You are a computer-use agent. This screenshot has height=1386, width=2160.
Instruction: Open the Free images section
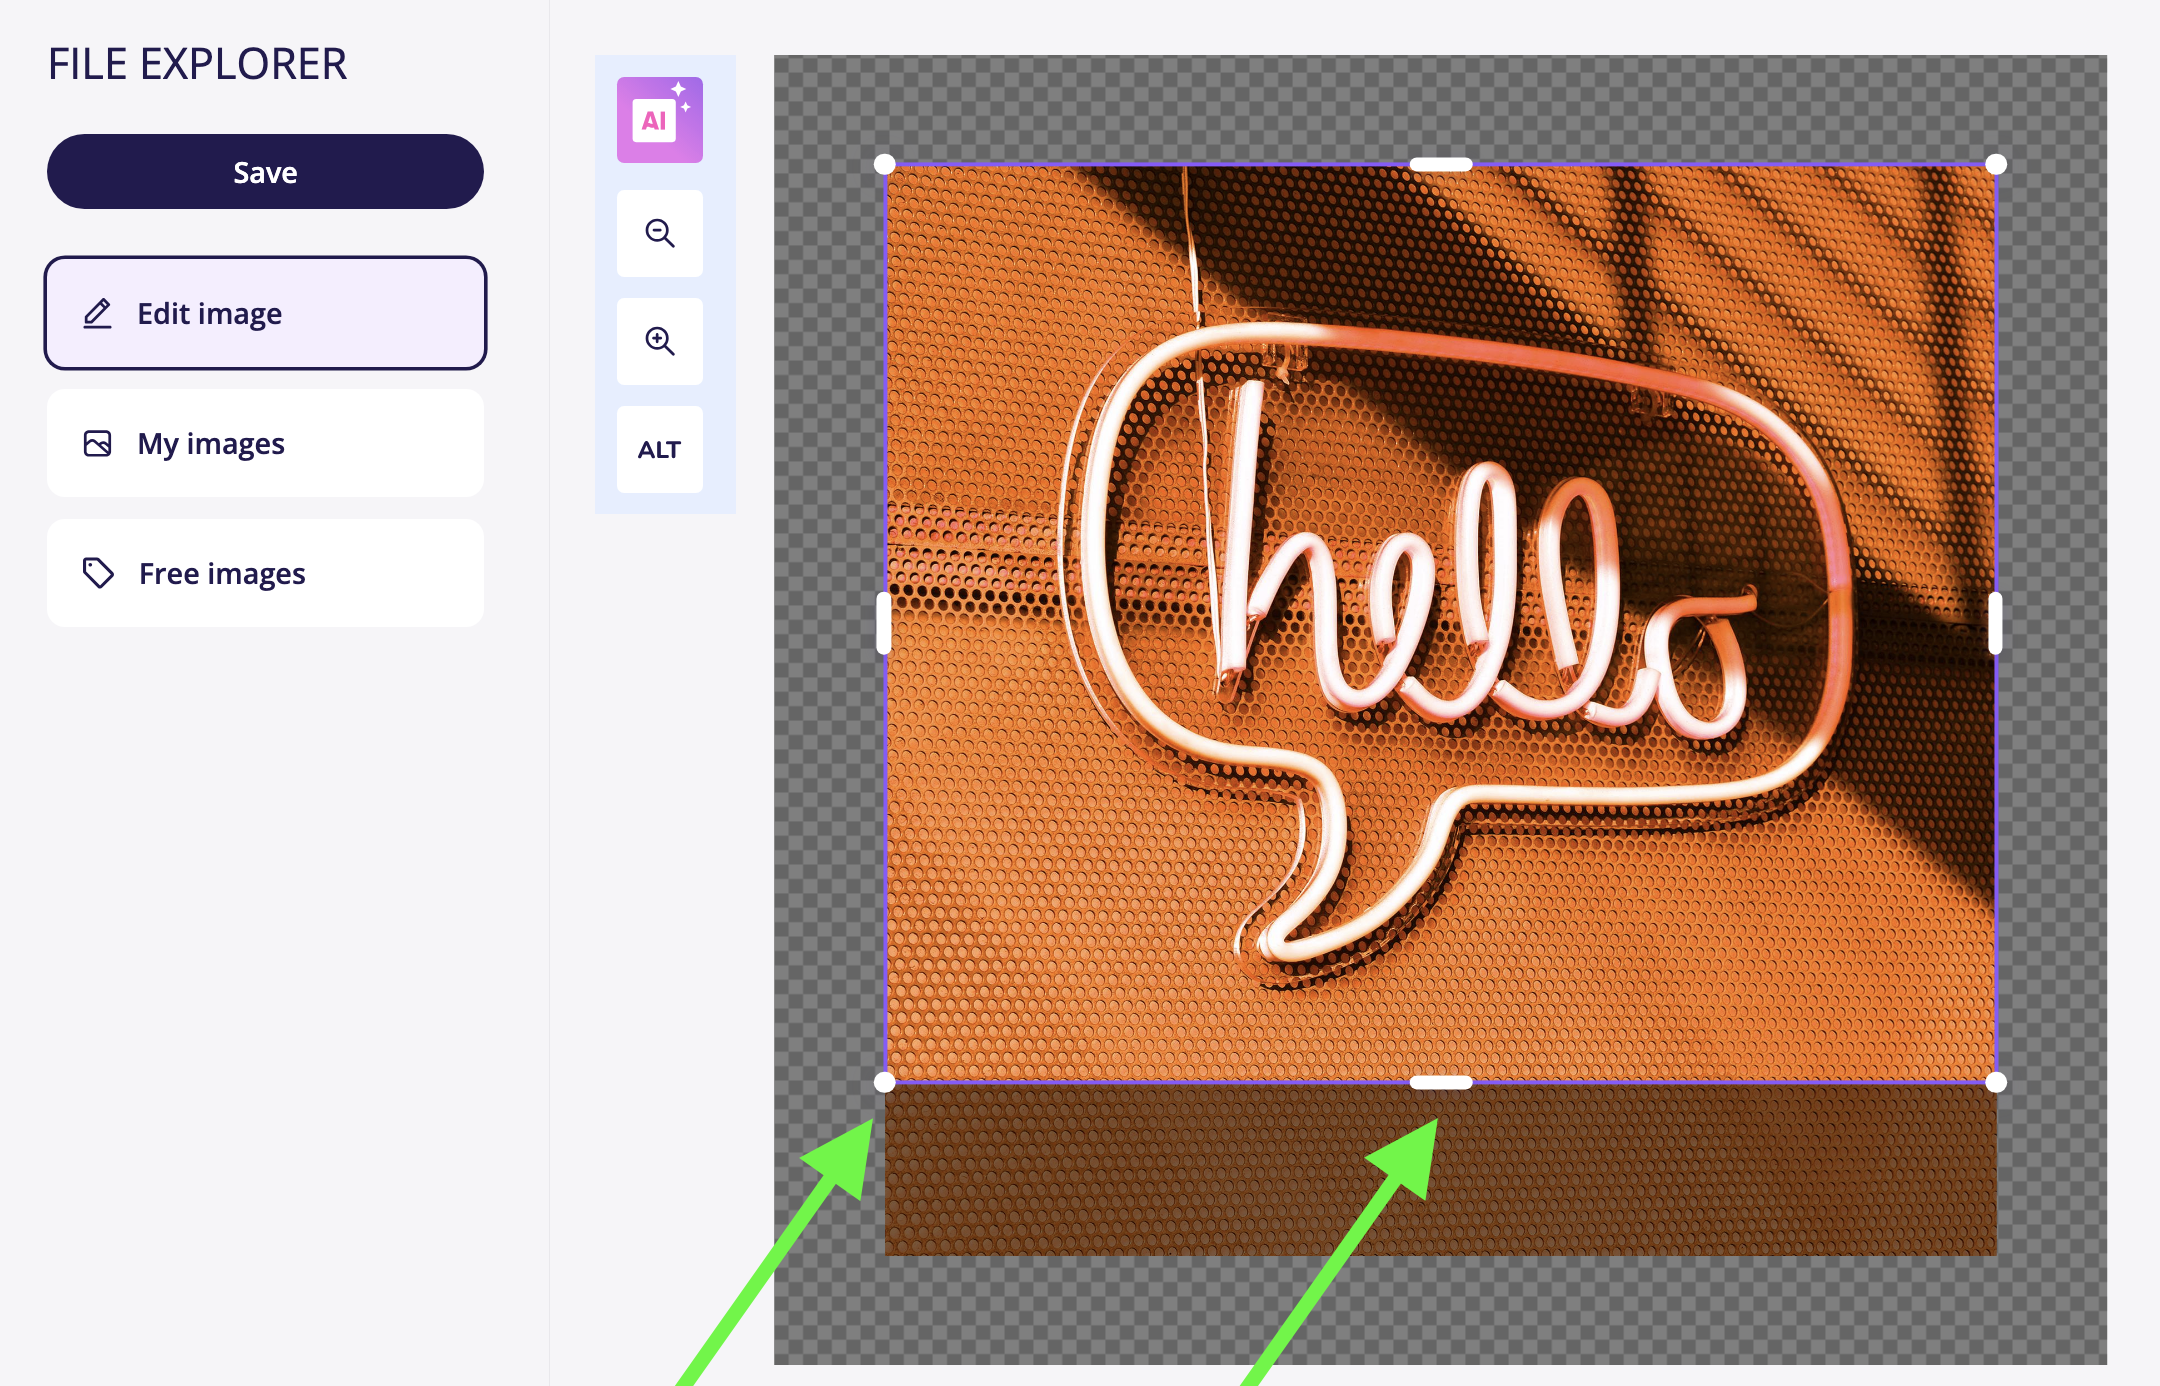(x=265, y=573)
